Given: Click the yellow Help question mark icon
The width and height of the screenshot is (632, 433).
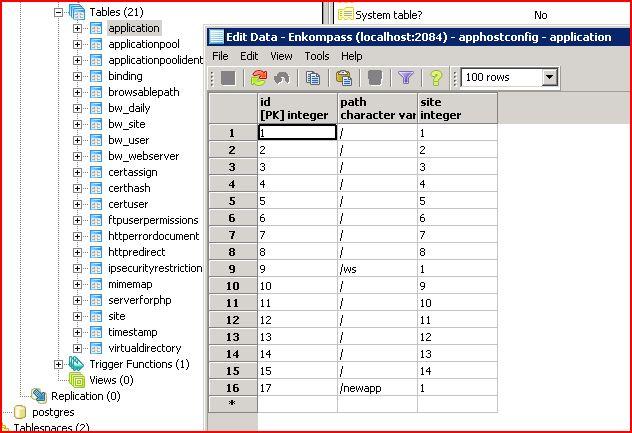Looking at the screenshot, I should point(436,78).
